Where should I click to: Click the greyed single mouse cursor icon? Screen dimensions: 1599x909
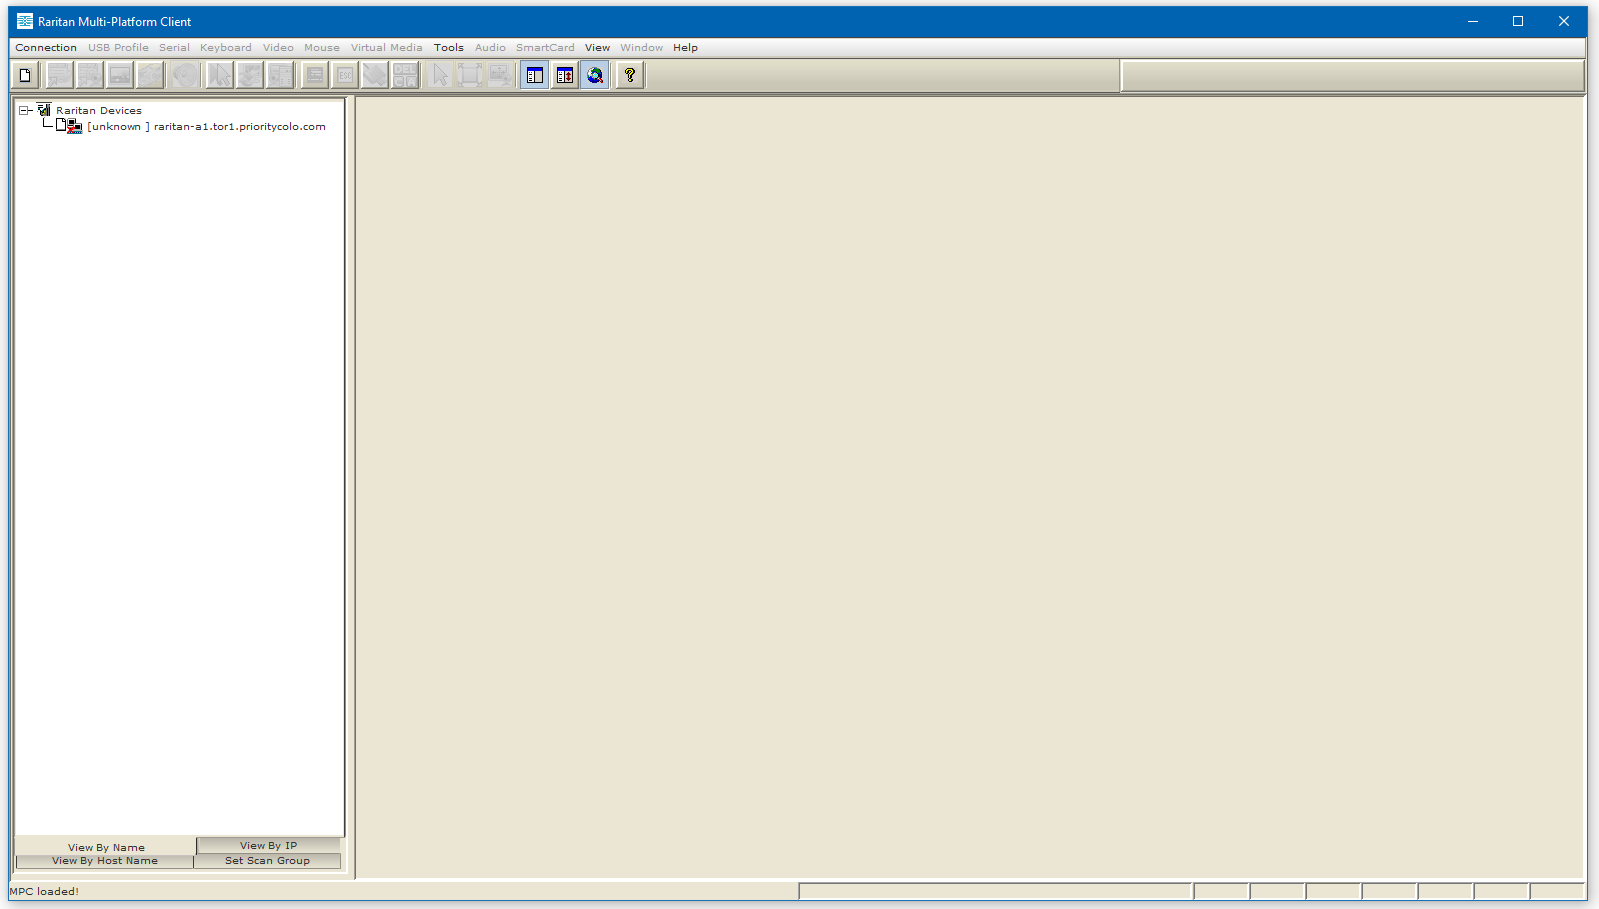tap(440, 75)
